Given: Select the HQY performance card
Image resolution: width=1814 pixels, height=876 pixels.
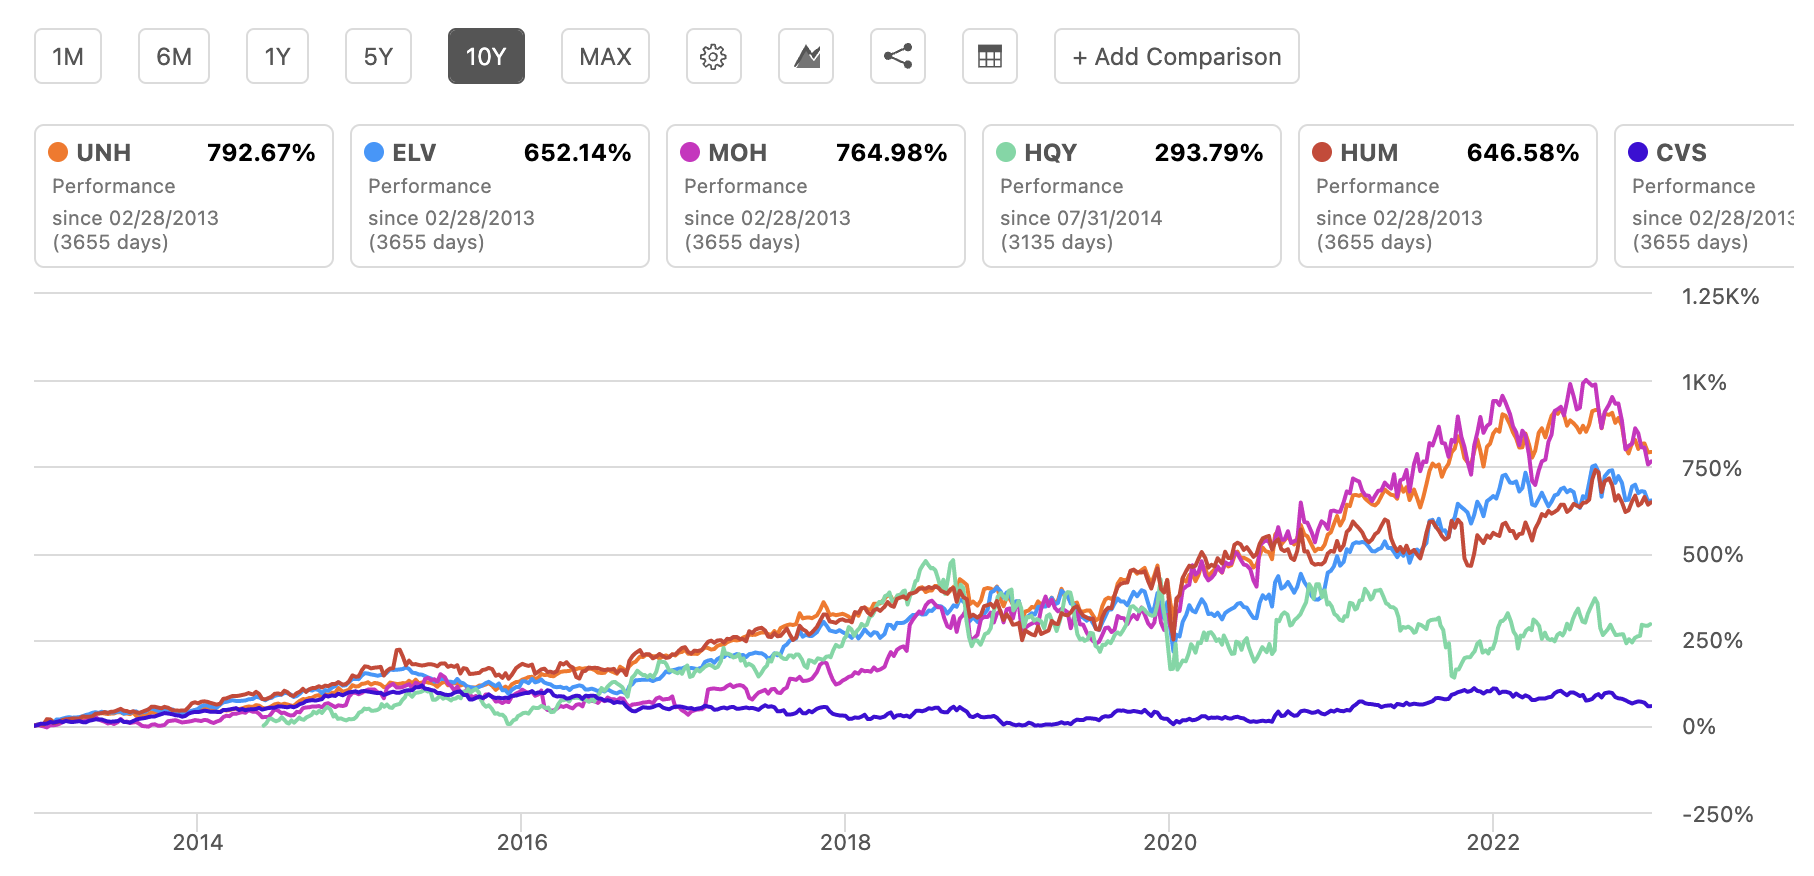Looking at the screenshot, I should (1132, 196).
